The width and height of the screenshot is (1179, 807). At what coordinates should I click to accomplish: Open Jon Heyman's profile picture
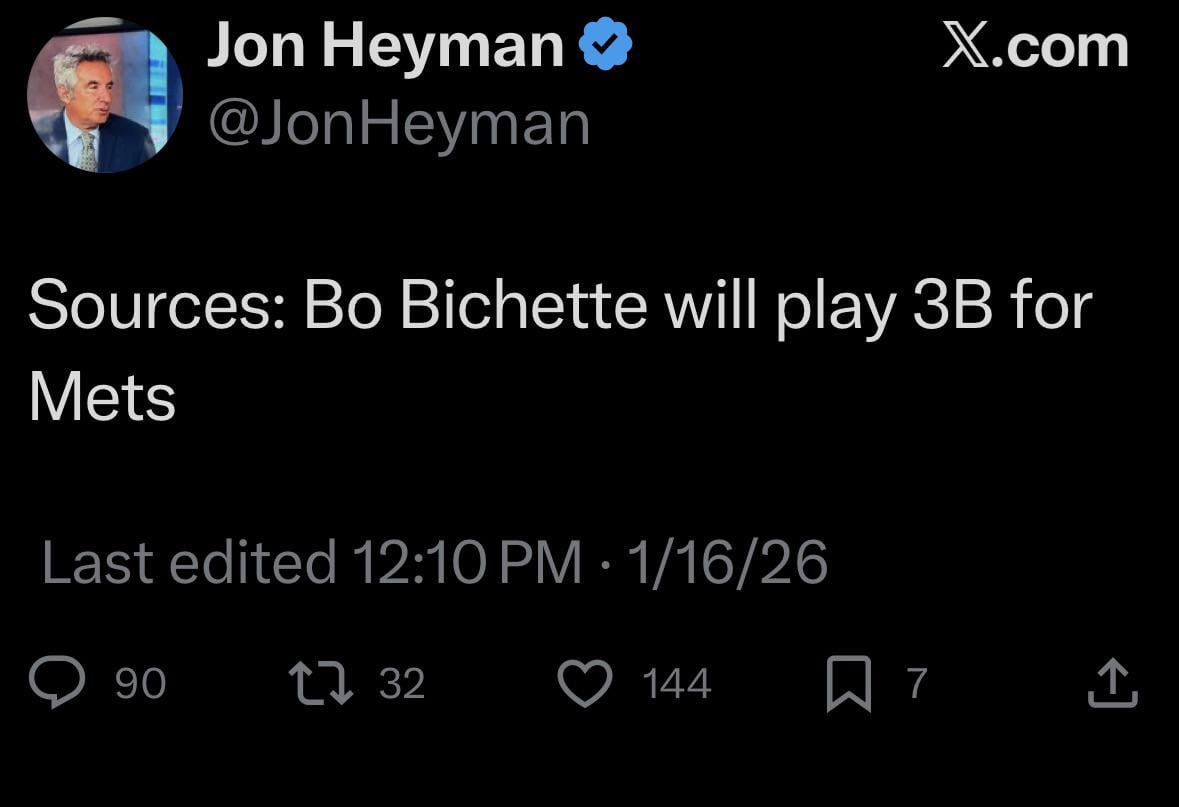(x=103, y=94)
